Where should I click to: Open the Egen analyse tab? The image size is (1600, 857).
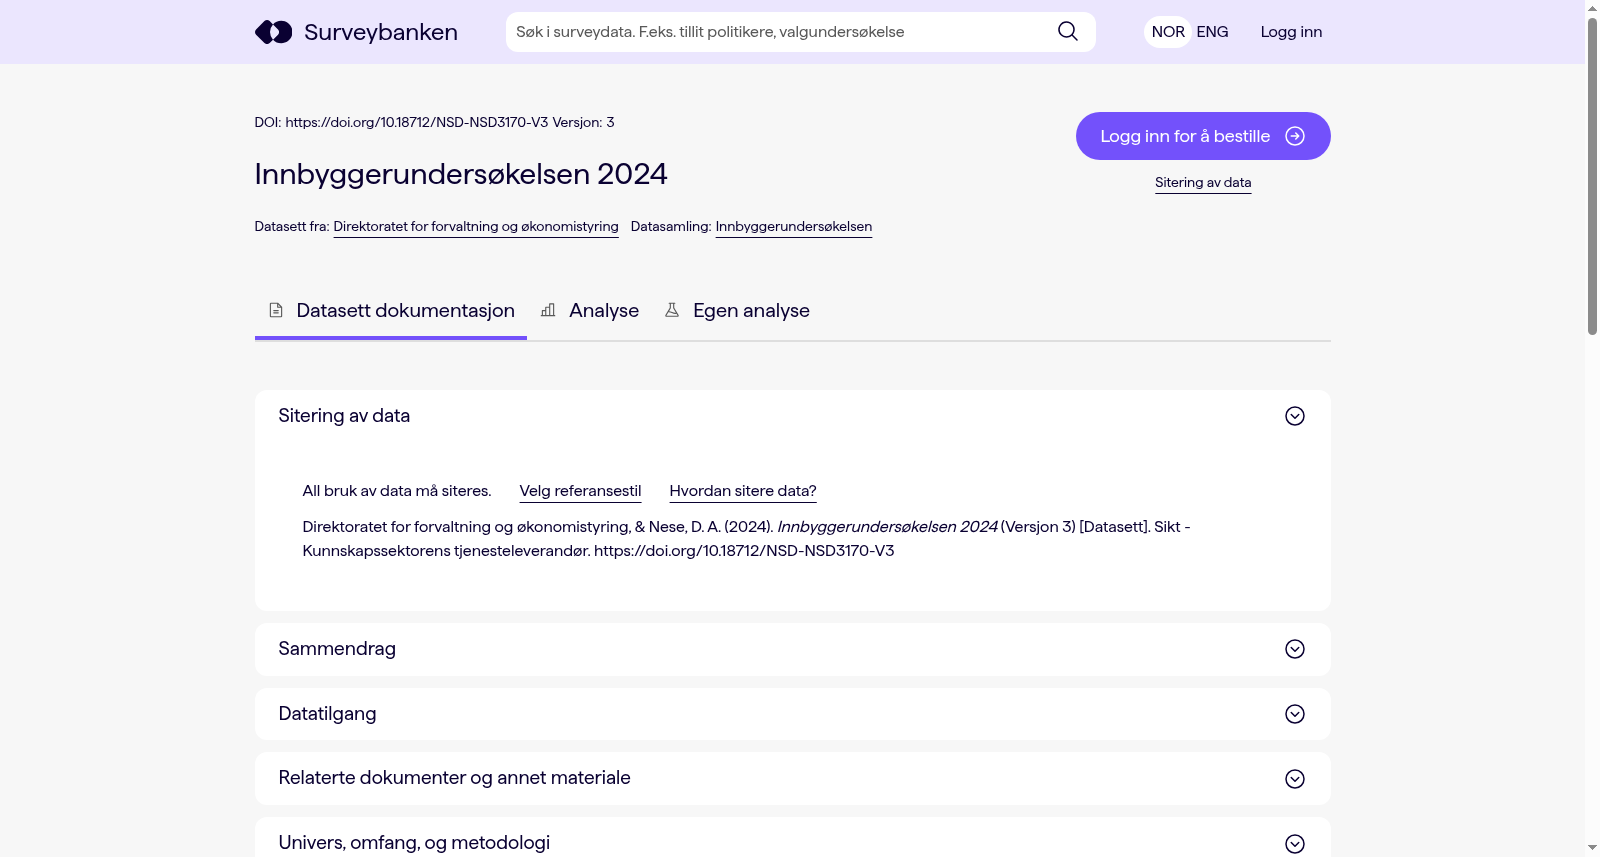pyautogui.click(x=737, y=311)
